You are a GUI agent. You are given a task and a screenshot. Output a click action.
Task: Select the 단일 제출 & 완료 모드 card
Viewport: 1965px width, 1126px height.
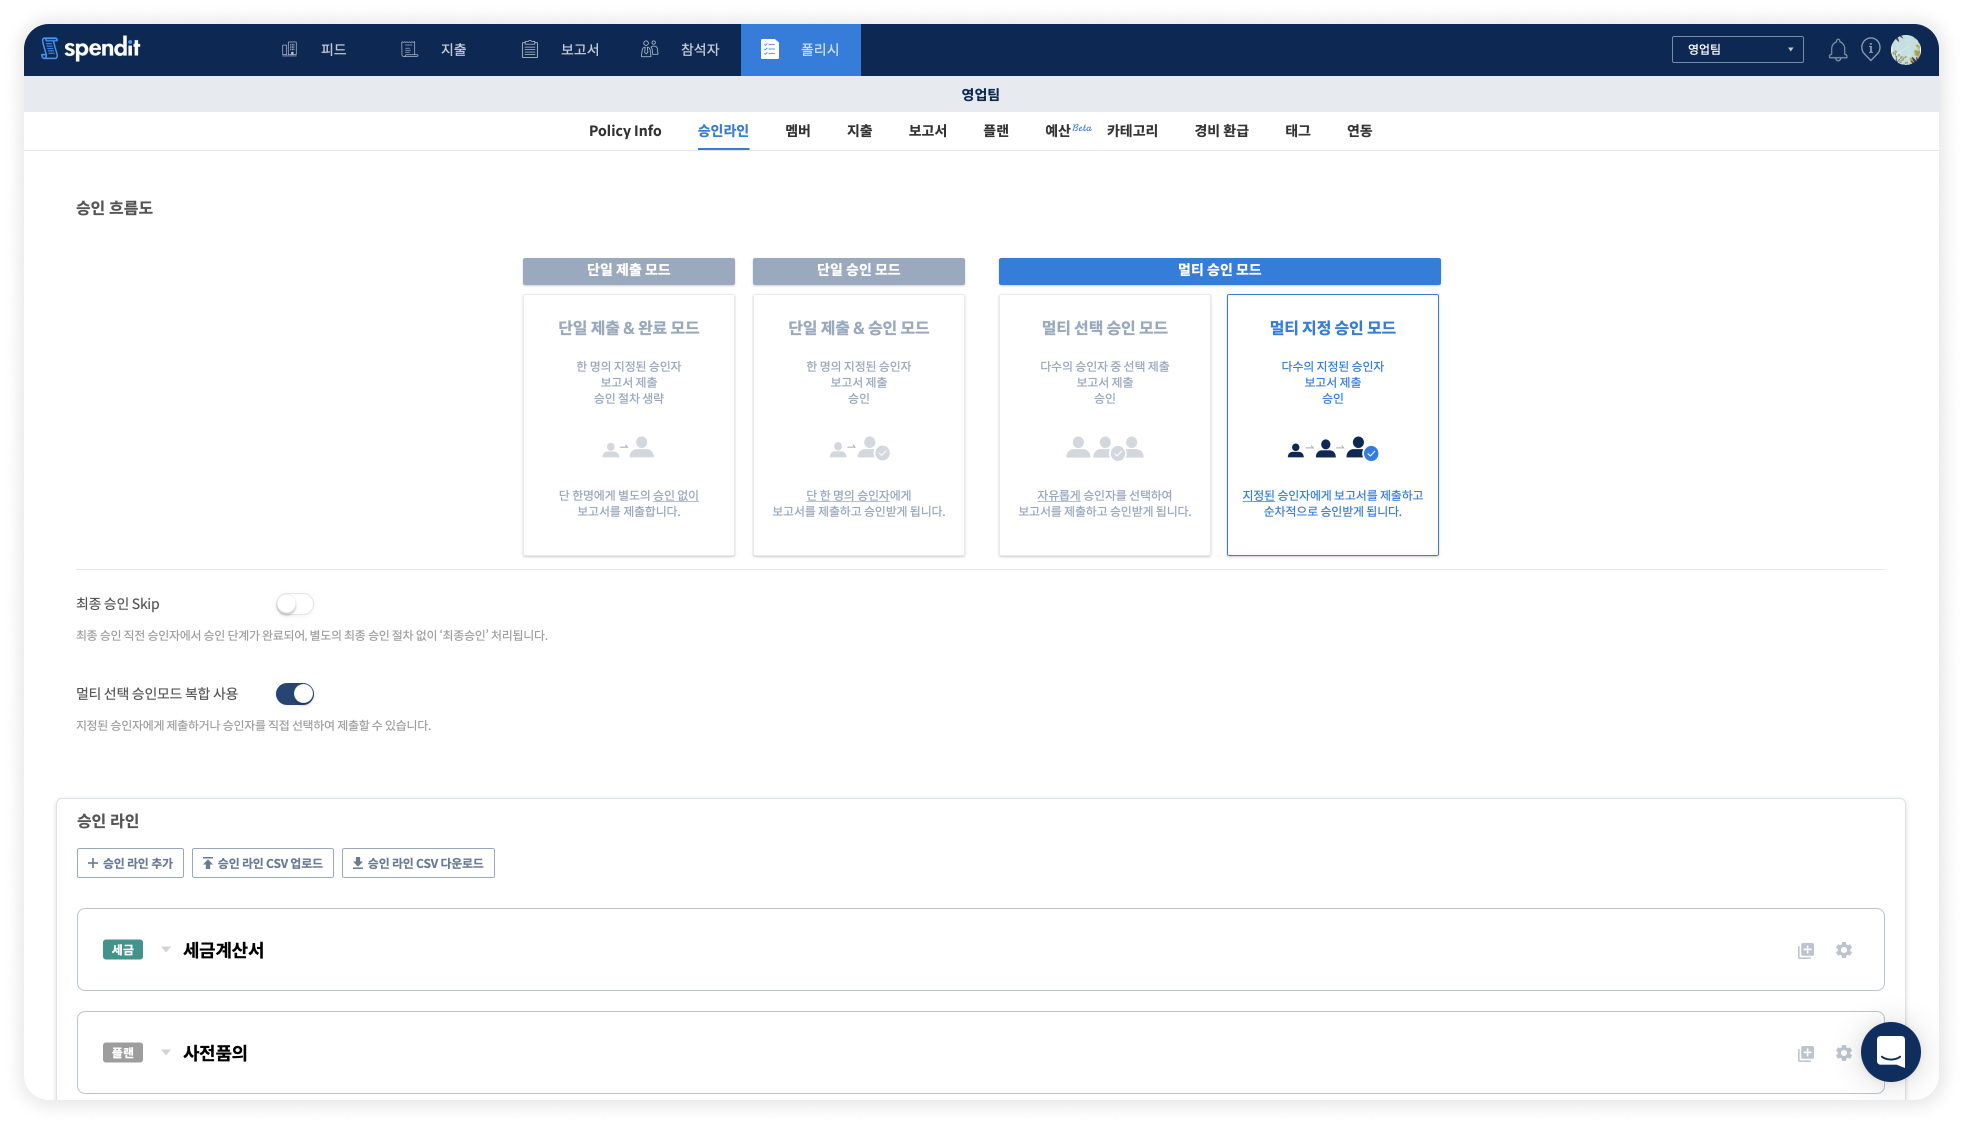point(628,425)
